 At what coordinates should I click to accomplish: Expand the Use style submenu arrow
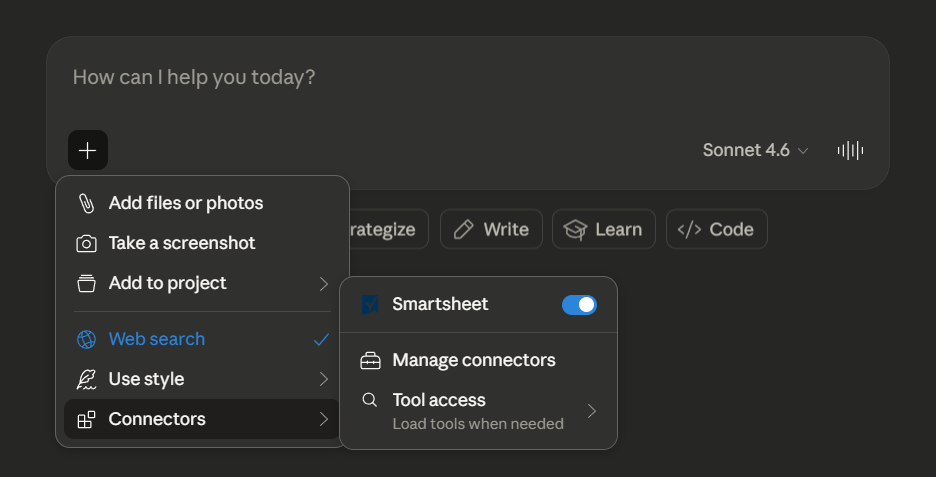(x=323, y=379)
